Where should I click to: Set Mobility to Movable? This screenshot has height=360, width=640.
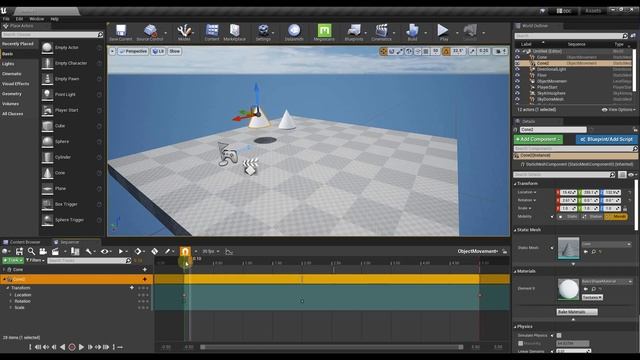point(616,216)
